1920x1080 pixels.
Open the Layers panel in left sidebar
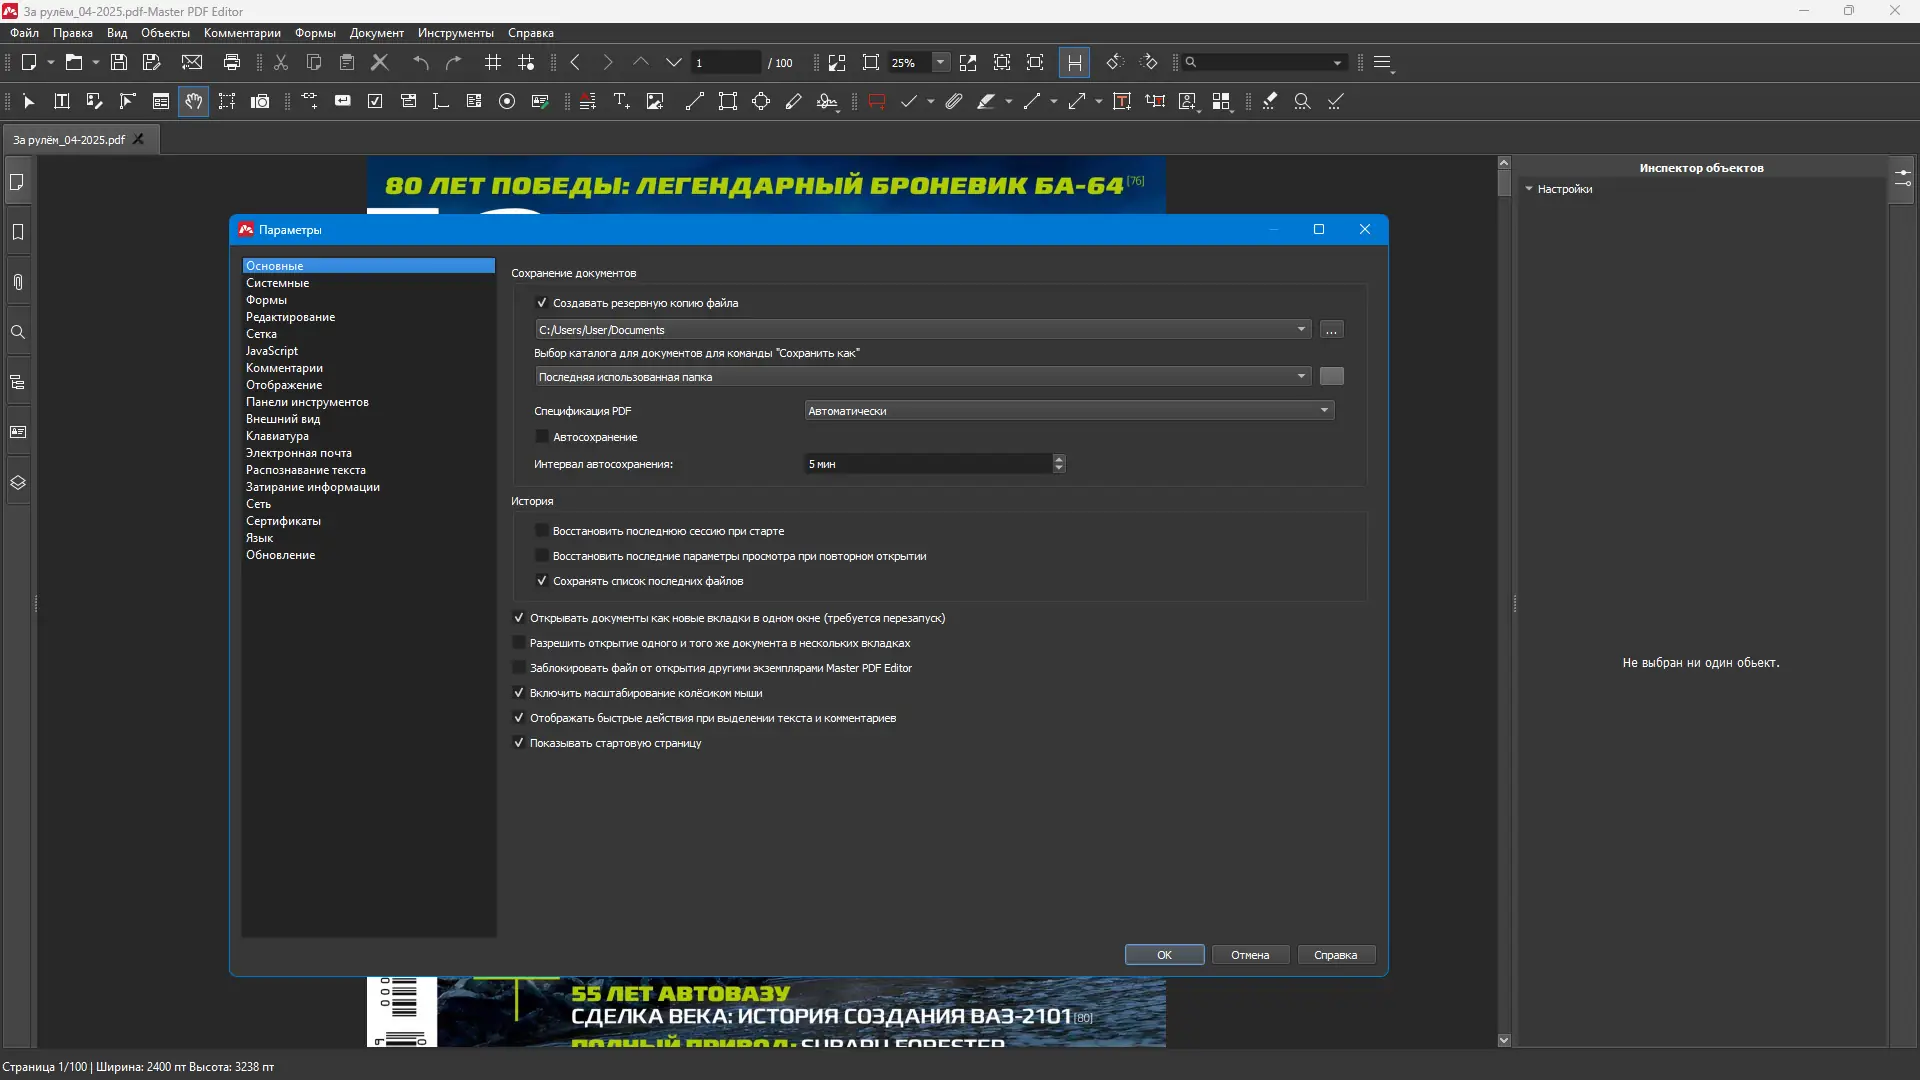pyautogui.click(x=18, y=483)
